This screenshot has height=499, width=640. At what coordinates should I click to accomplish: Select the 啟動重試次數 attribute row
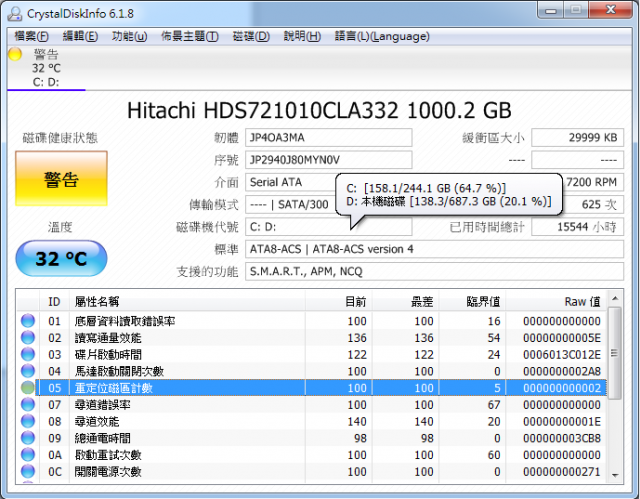(x=312, y=455)
